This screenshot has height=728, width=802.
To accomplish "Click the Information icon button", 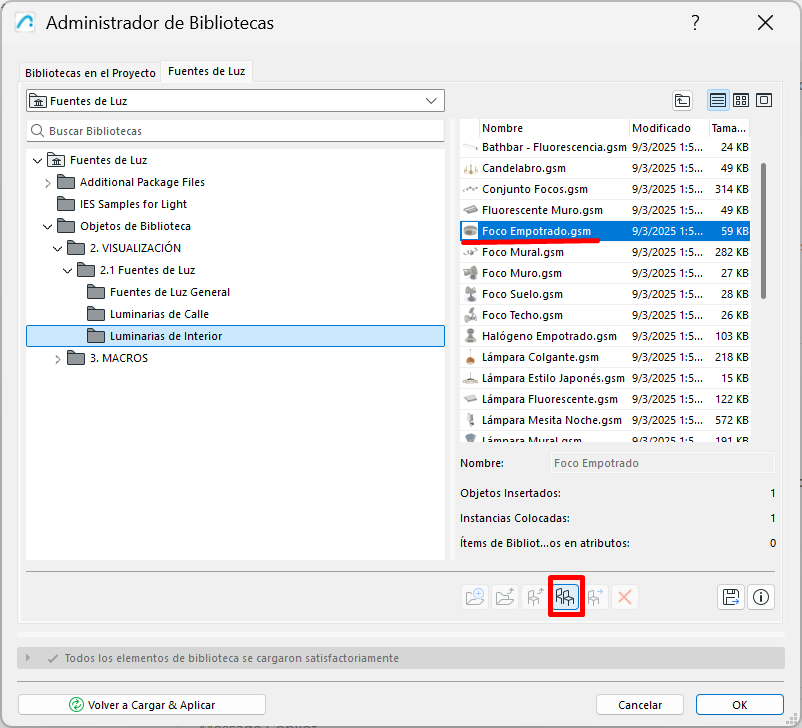I will (761, 597).
